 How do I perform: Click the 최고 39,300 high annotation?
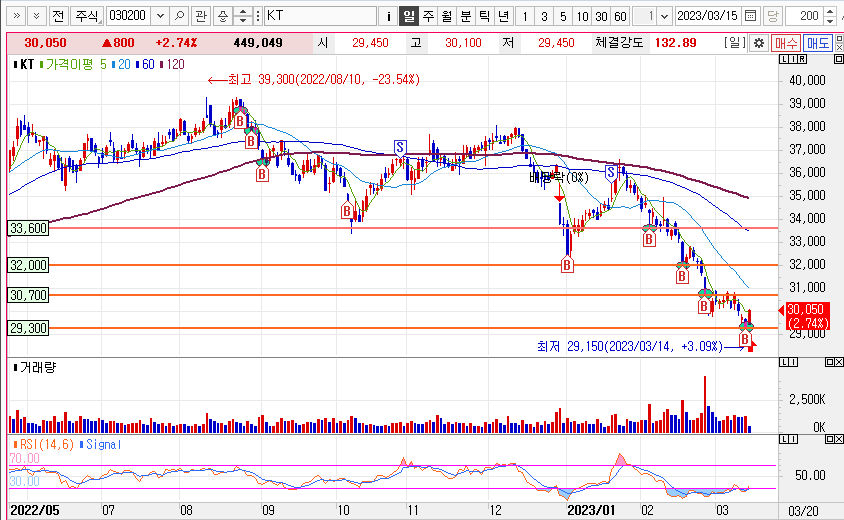[x=314, y=80]
